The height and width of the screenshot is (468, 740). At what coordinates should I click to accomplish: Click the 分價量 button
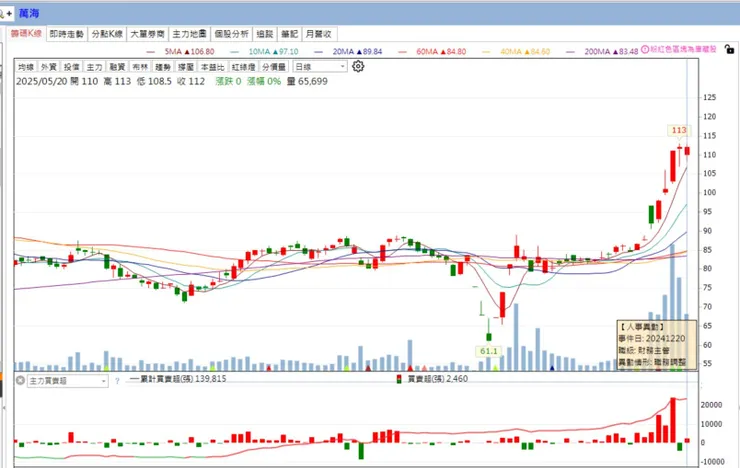tap(274, 67)
